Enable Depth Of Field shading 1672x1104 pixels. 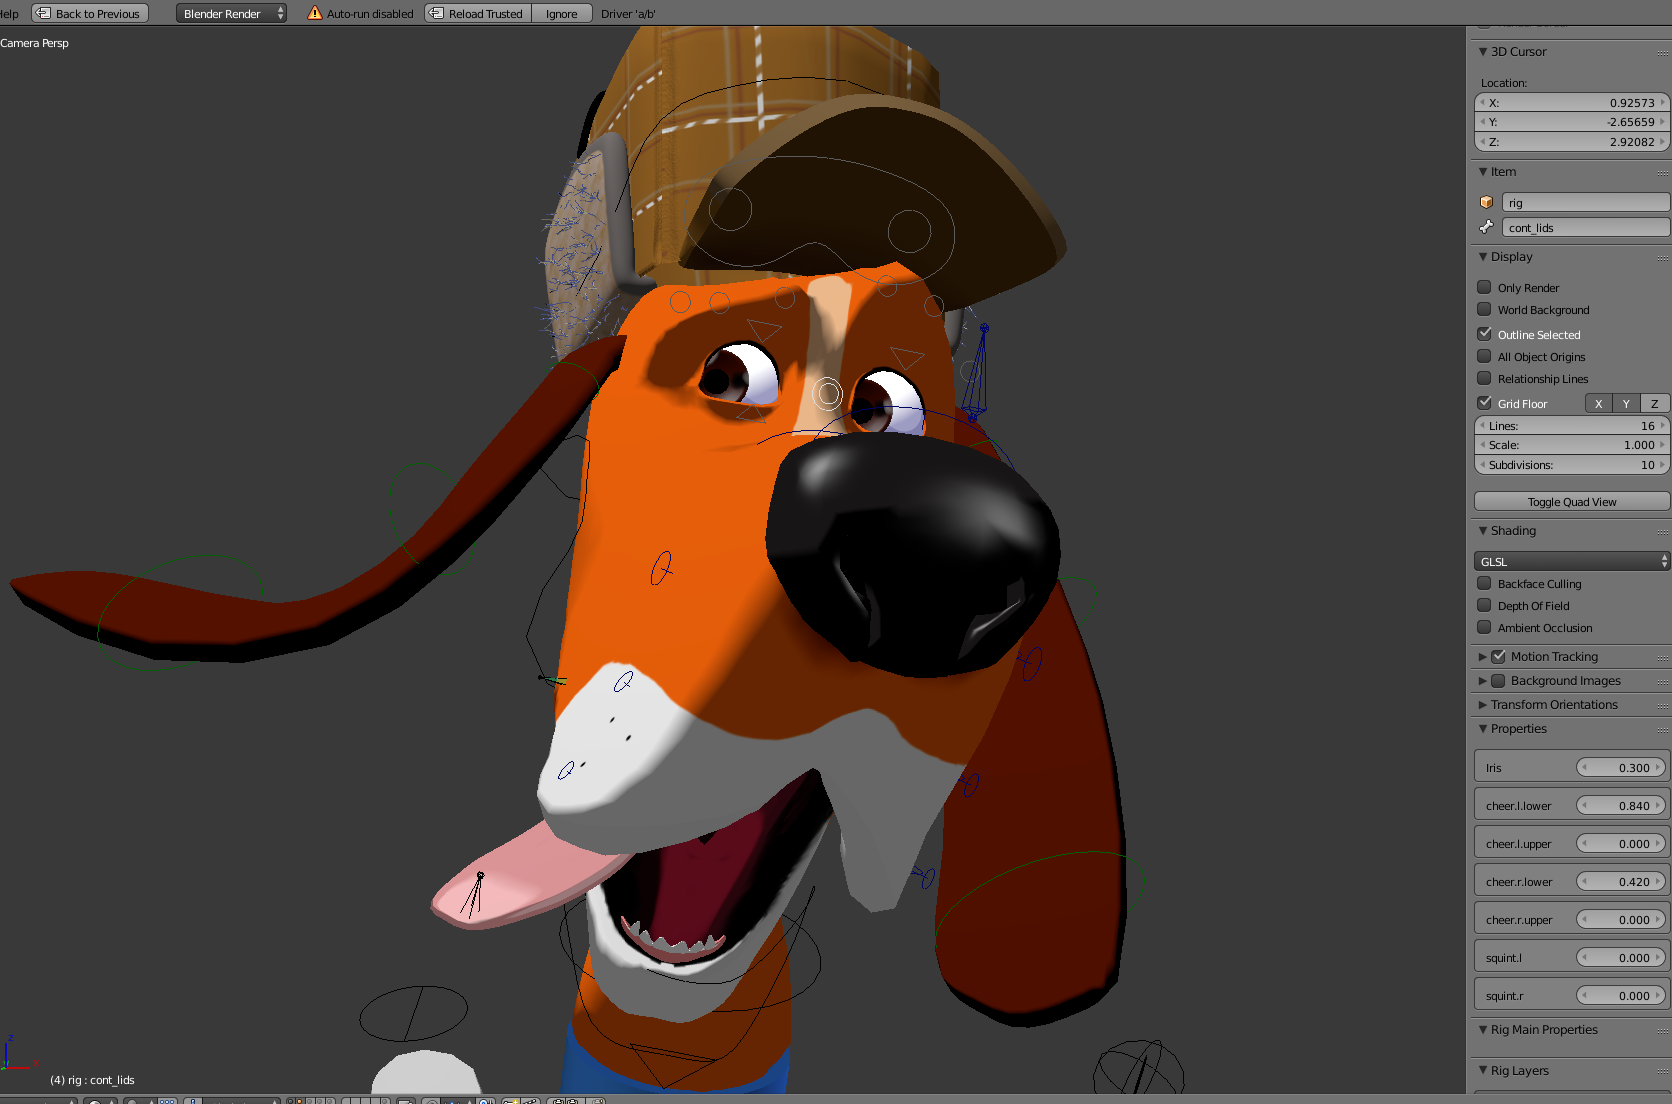click(x=1484, y=605)
